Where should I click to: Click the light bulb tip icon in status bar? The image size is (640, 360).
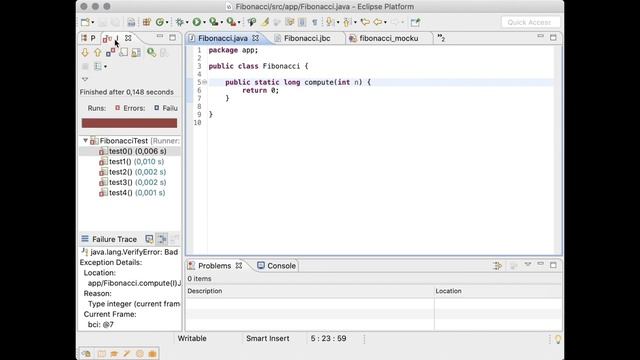pyautogui.click(x=558, y=339)
